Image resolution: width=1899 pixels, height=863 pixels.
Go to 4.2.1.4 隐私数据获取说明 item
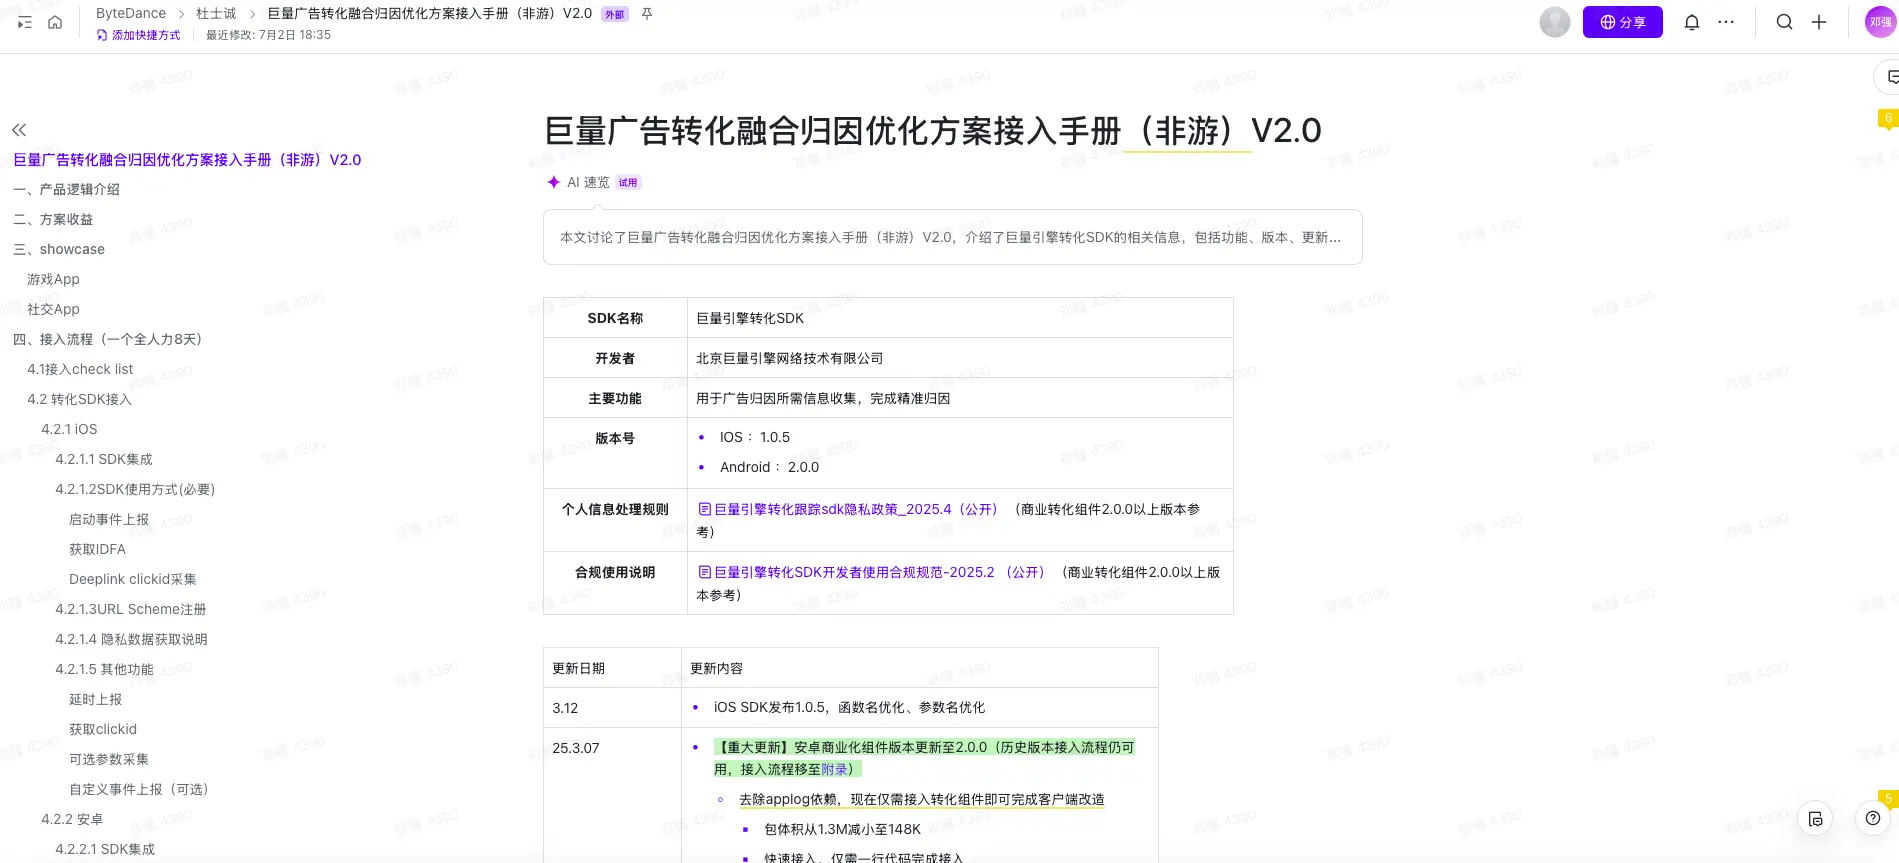click(x=131, y=639)
